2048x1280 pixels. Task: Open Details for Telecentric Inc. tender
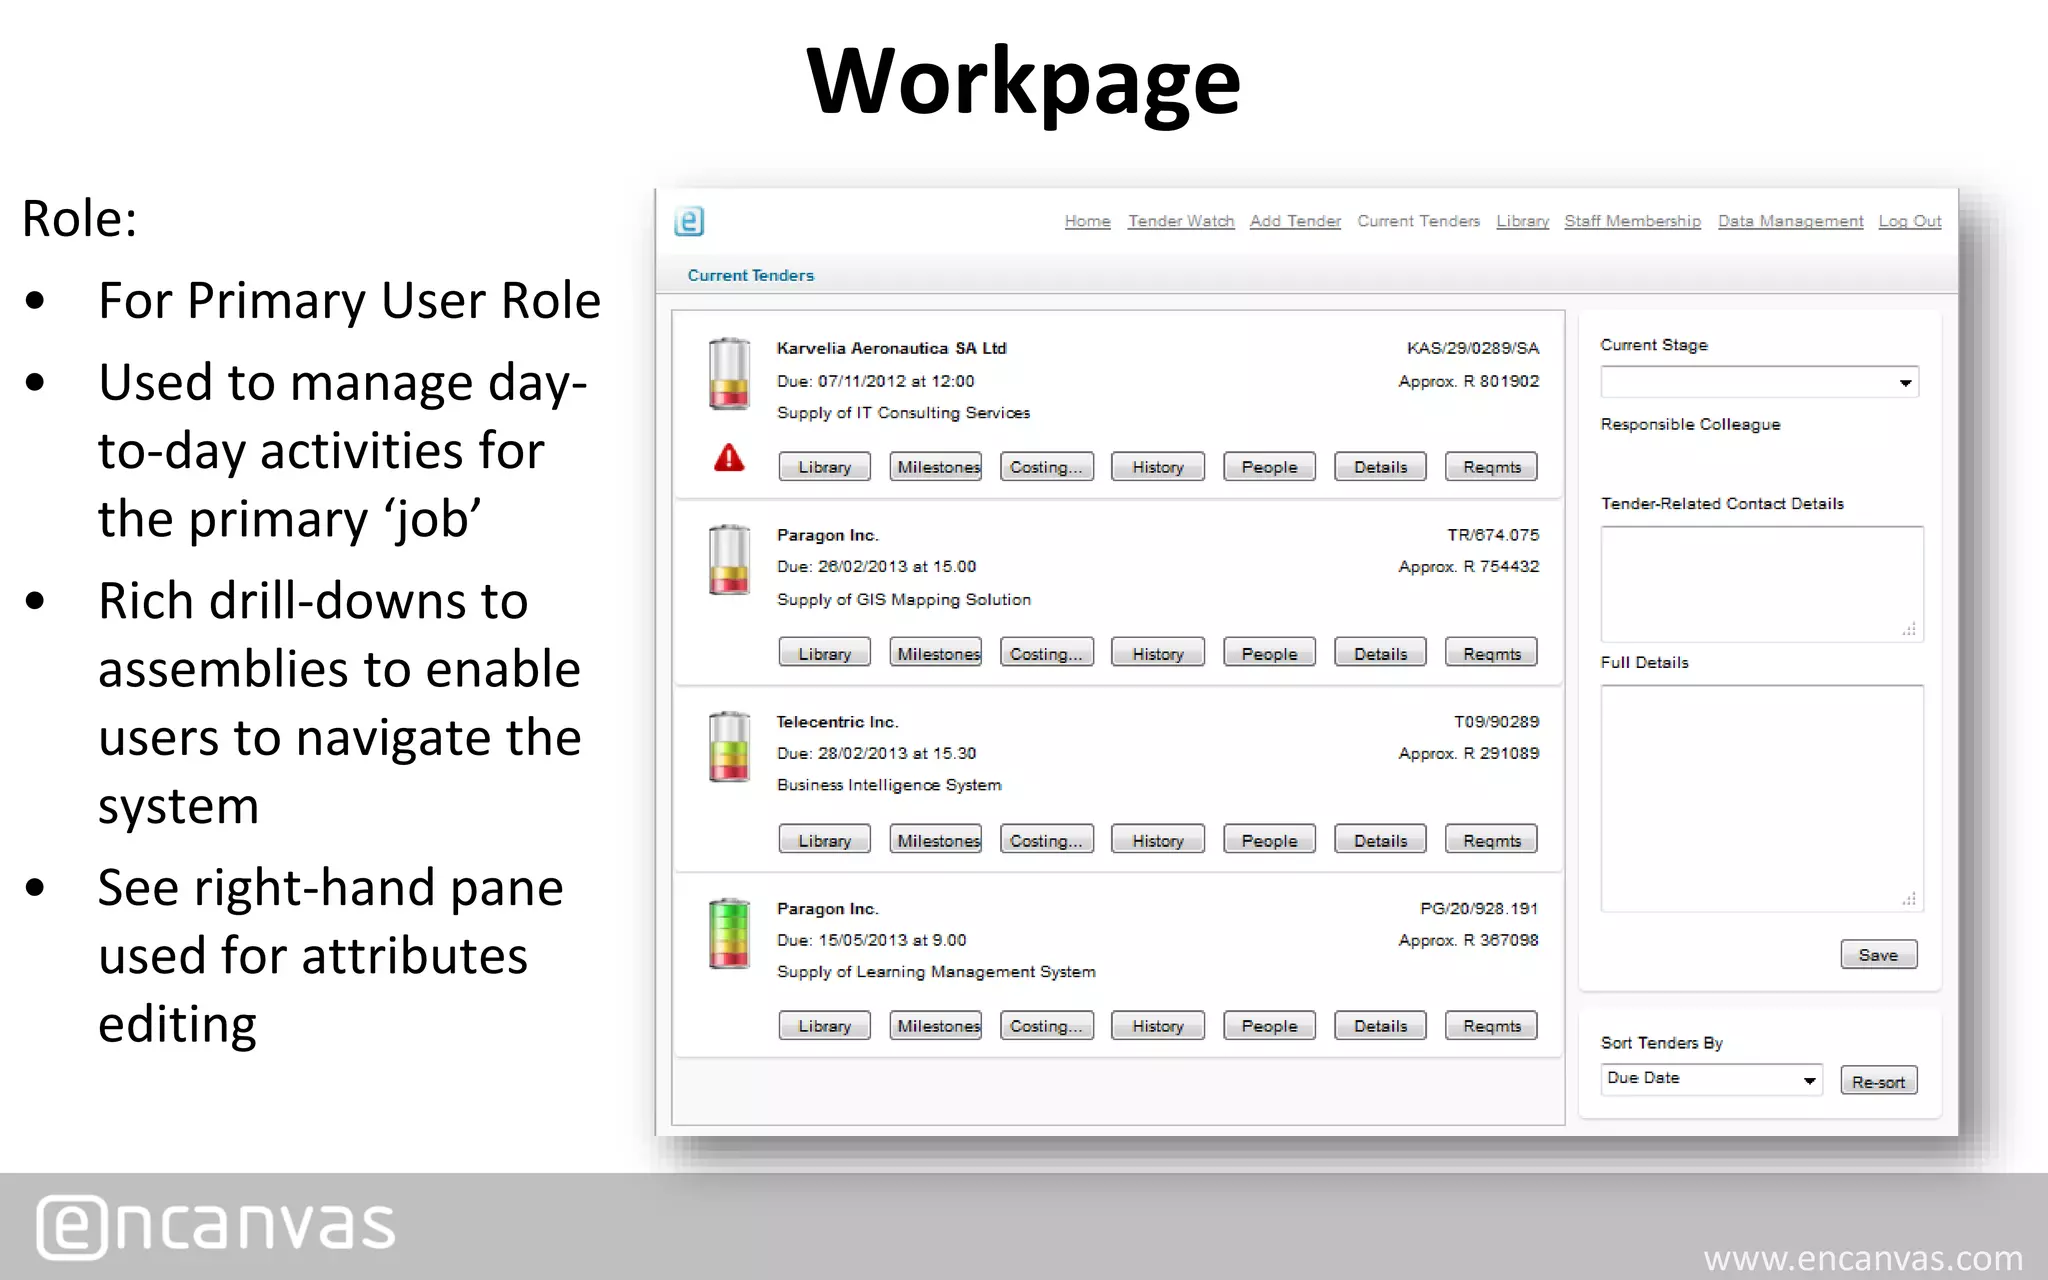click(1380, 840)
